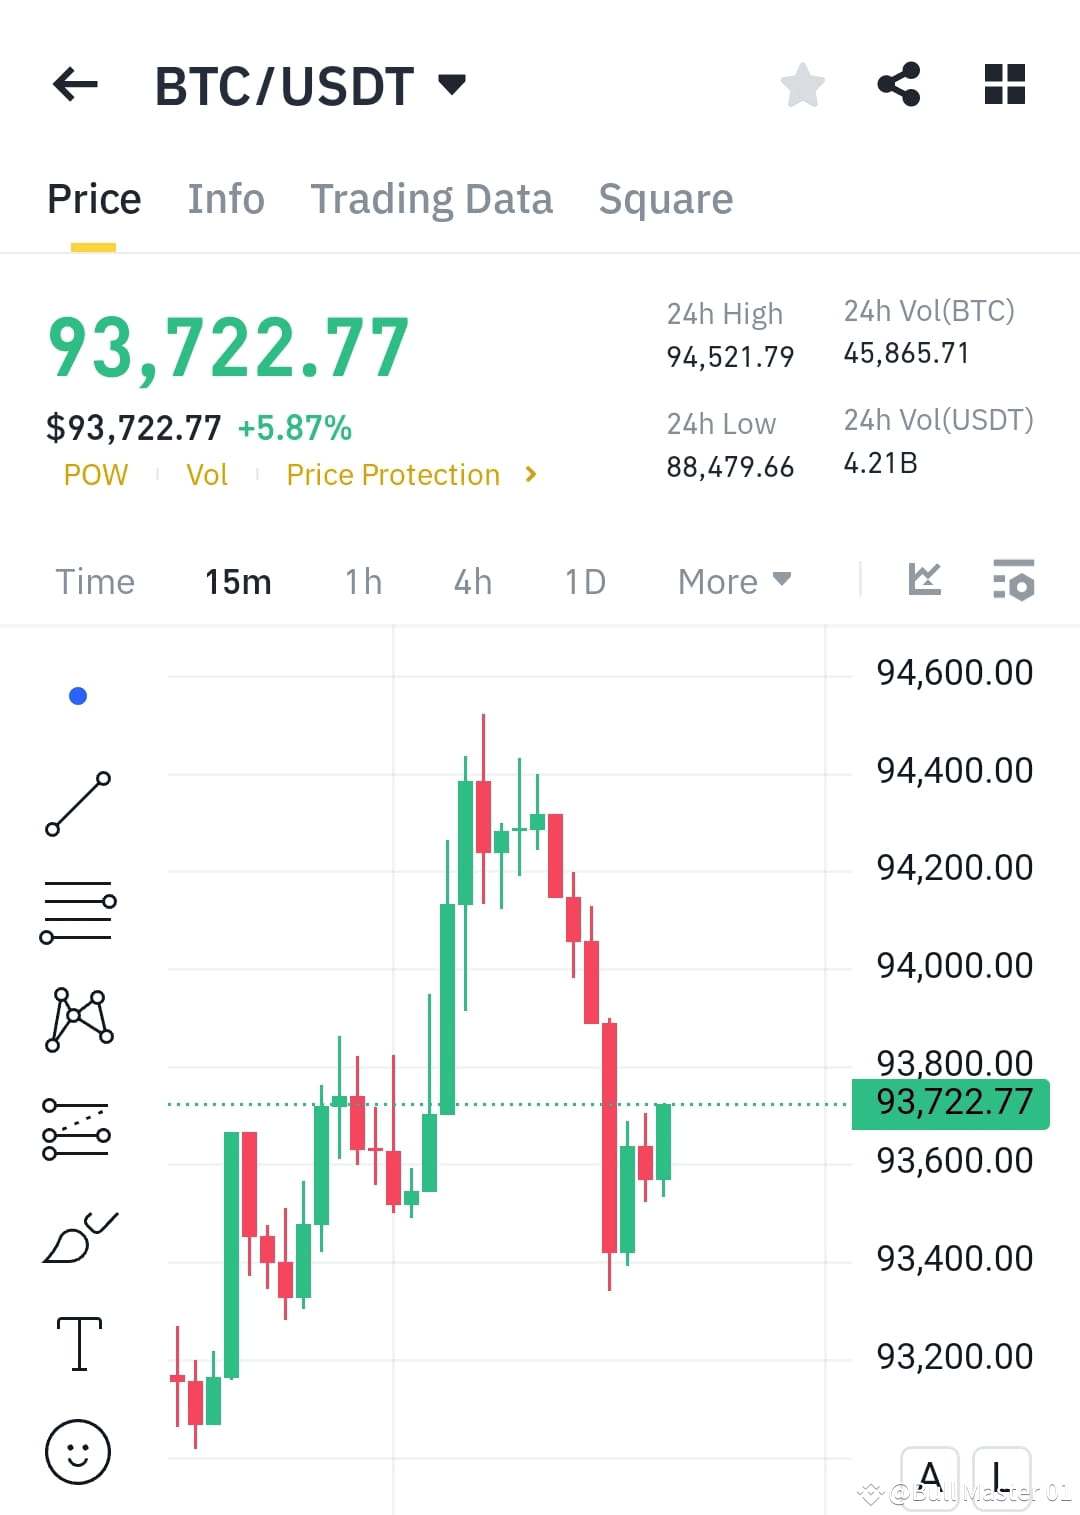Open the emoji sticker tool
The height and width of the screenshot is (1515, 1080).
pos(78,1453)
